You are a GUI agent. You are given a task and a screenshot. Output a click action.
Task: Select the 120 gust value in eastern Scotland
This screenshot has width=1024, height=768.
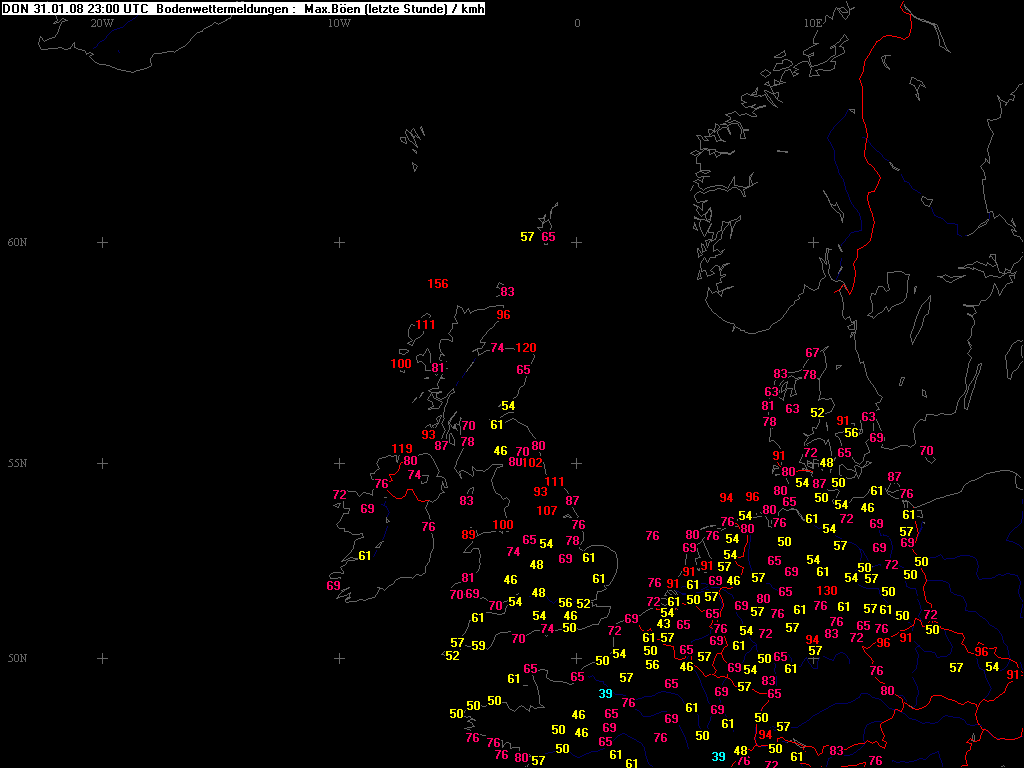coord(526,348)
